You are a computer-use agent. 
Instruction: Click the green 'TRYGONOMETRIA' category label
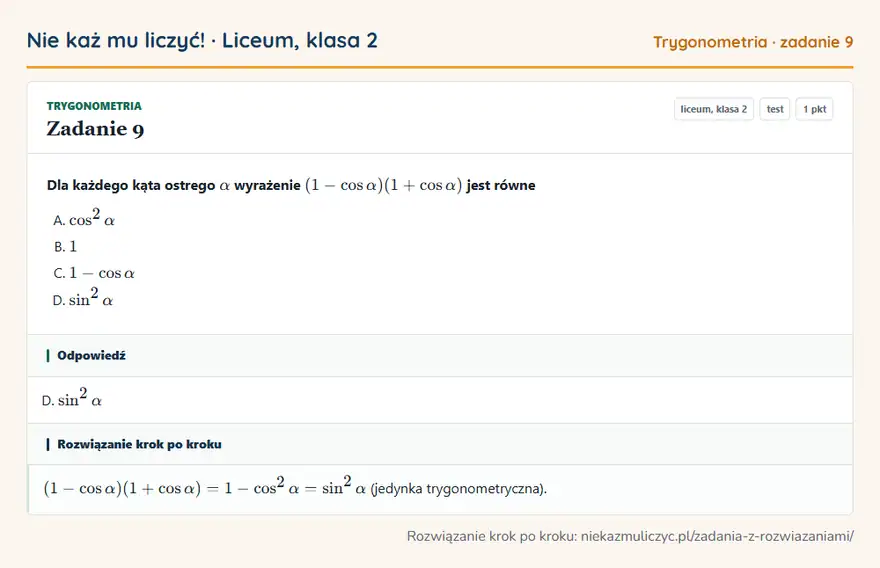[94, 106]
